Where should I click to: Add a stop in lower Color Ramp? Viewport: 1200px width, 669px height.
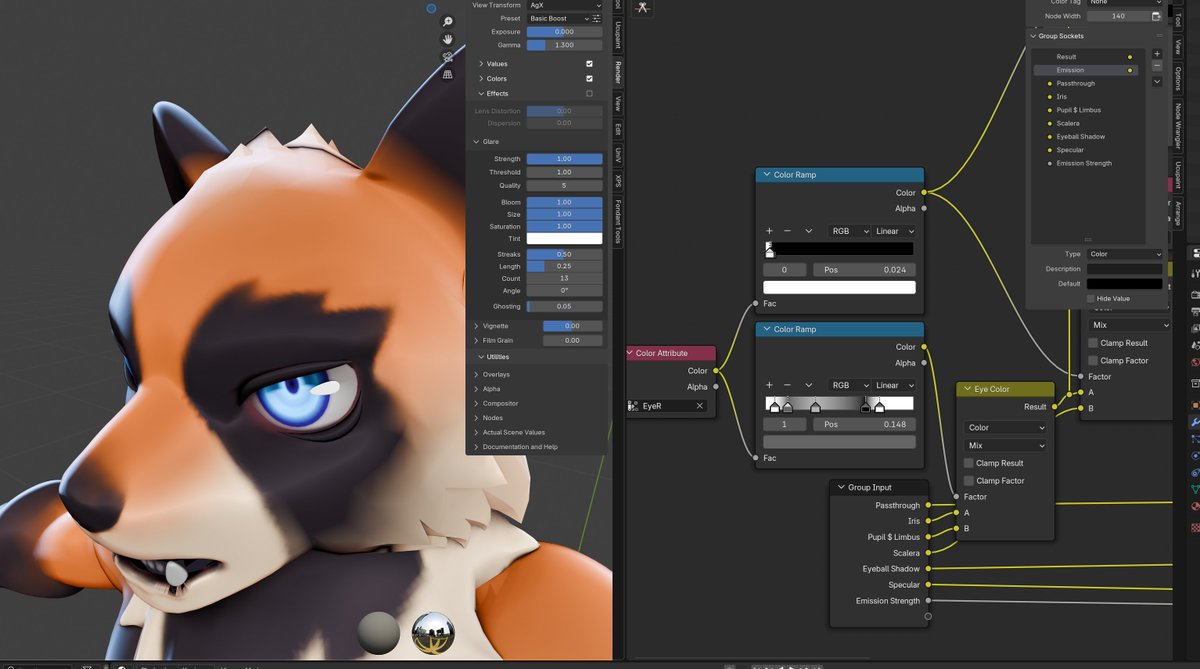(x=769, y=385)
